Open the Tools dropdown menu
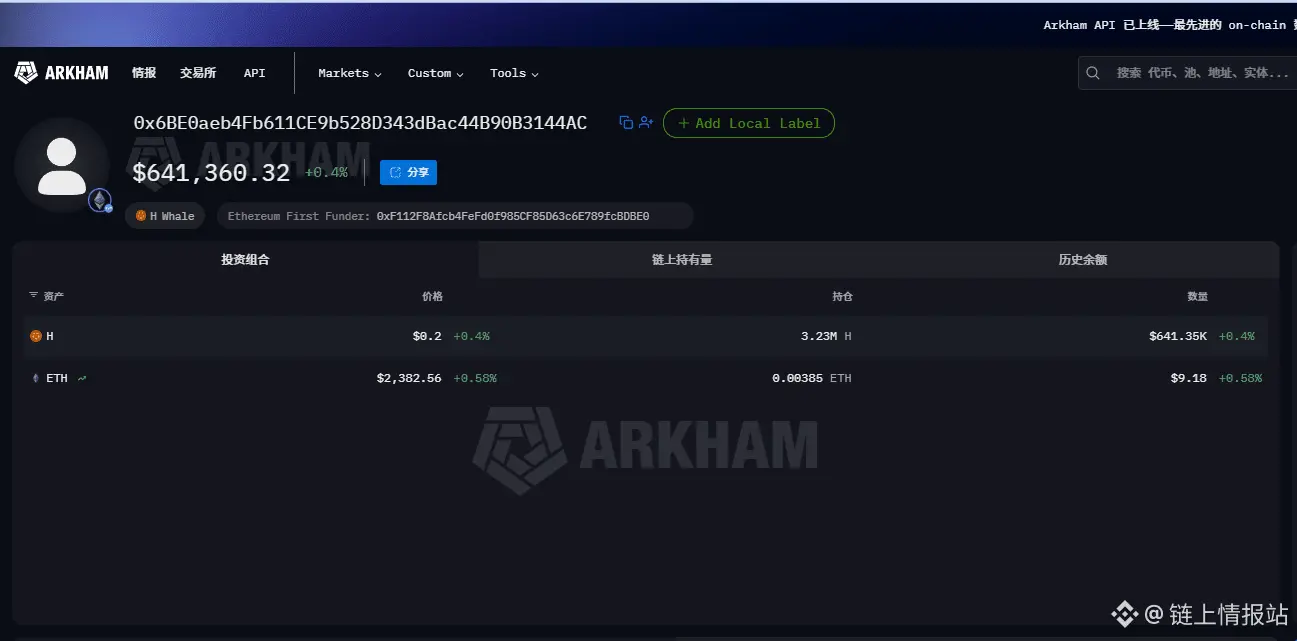The height and width of the screenshot is (641, 1297). (x=514, y=73)
